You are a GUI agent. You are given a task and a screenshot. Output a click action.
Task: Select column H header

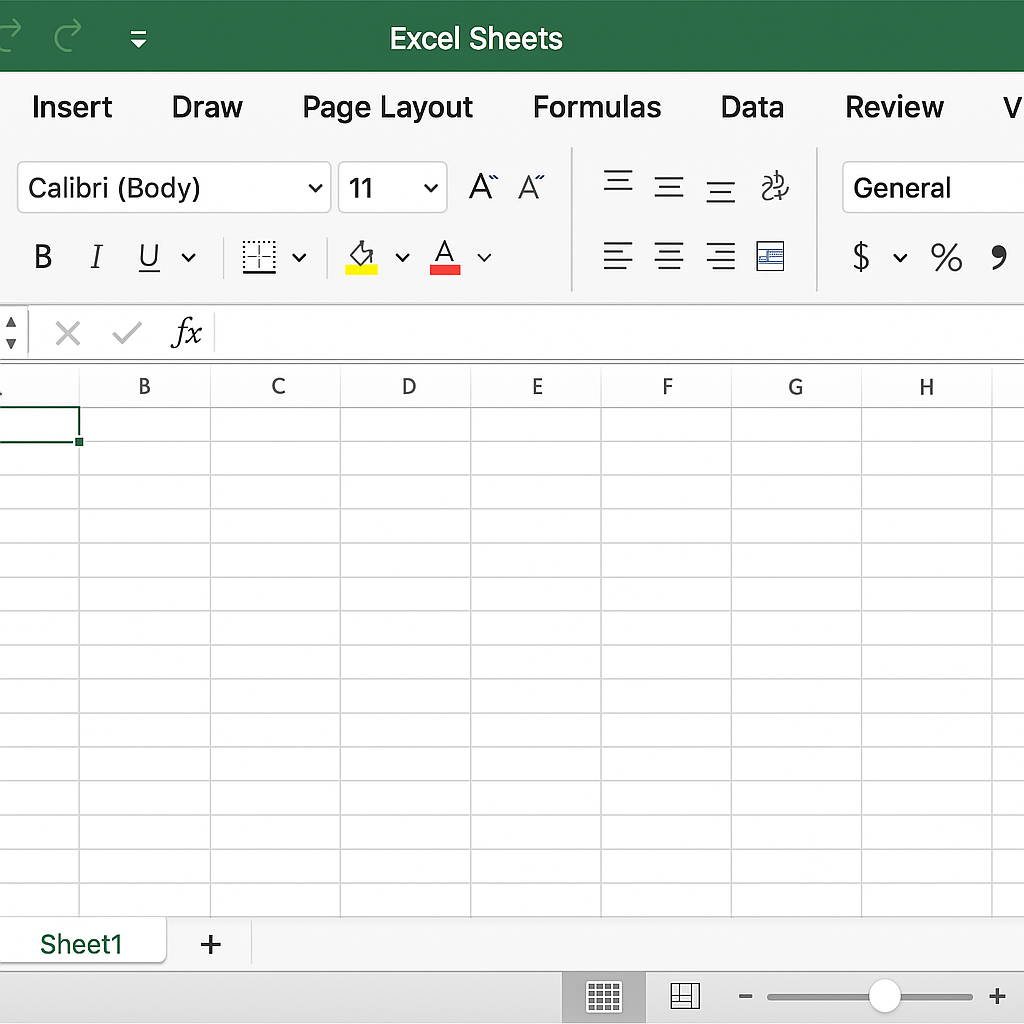click(x=927, y=387)
